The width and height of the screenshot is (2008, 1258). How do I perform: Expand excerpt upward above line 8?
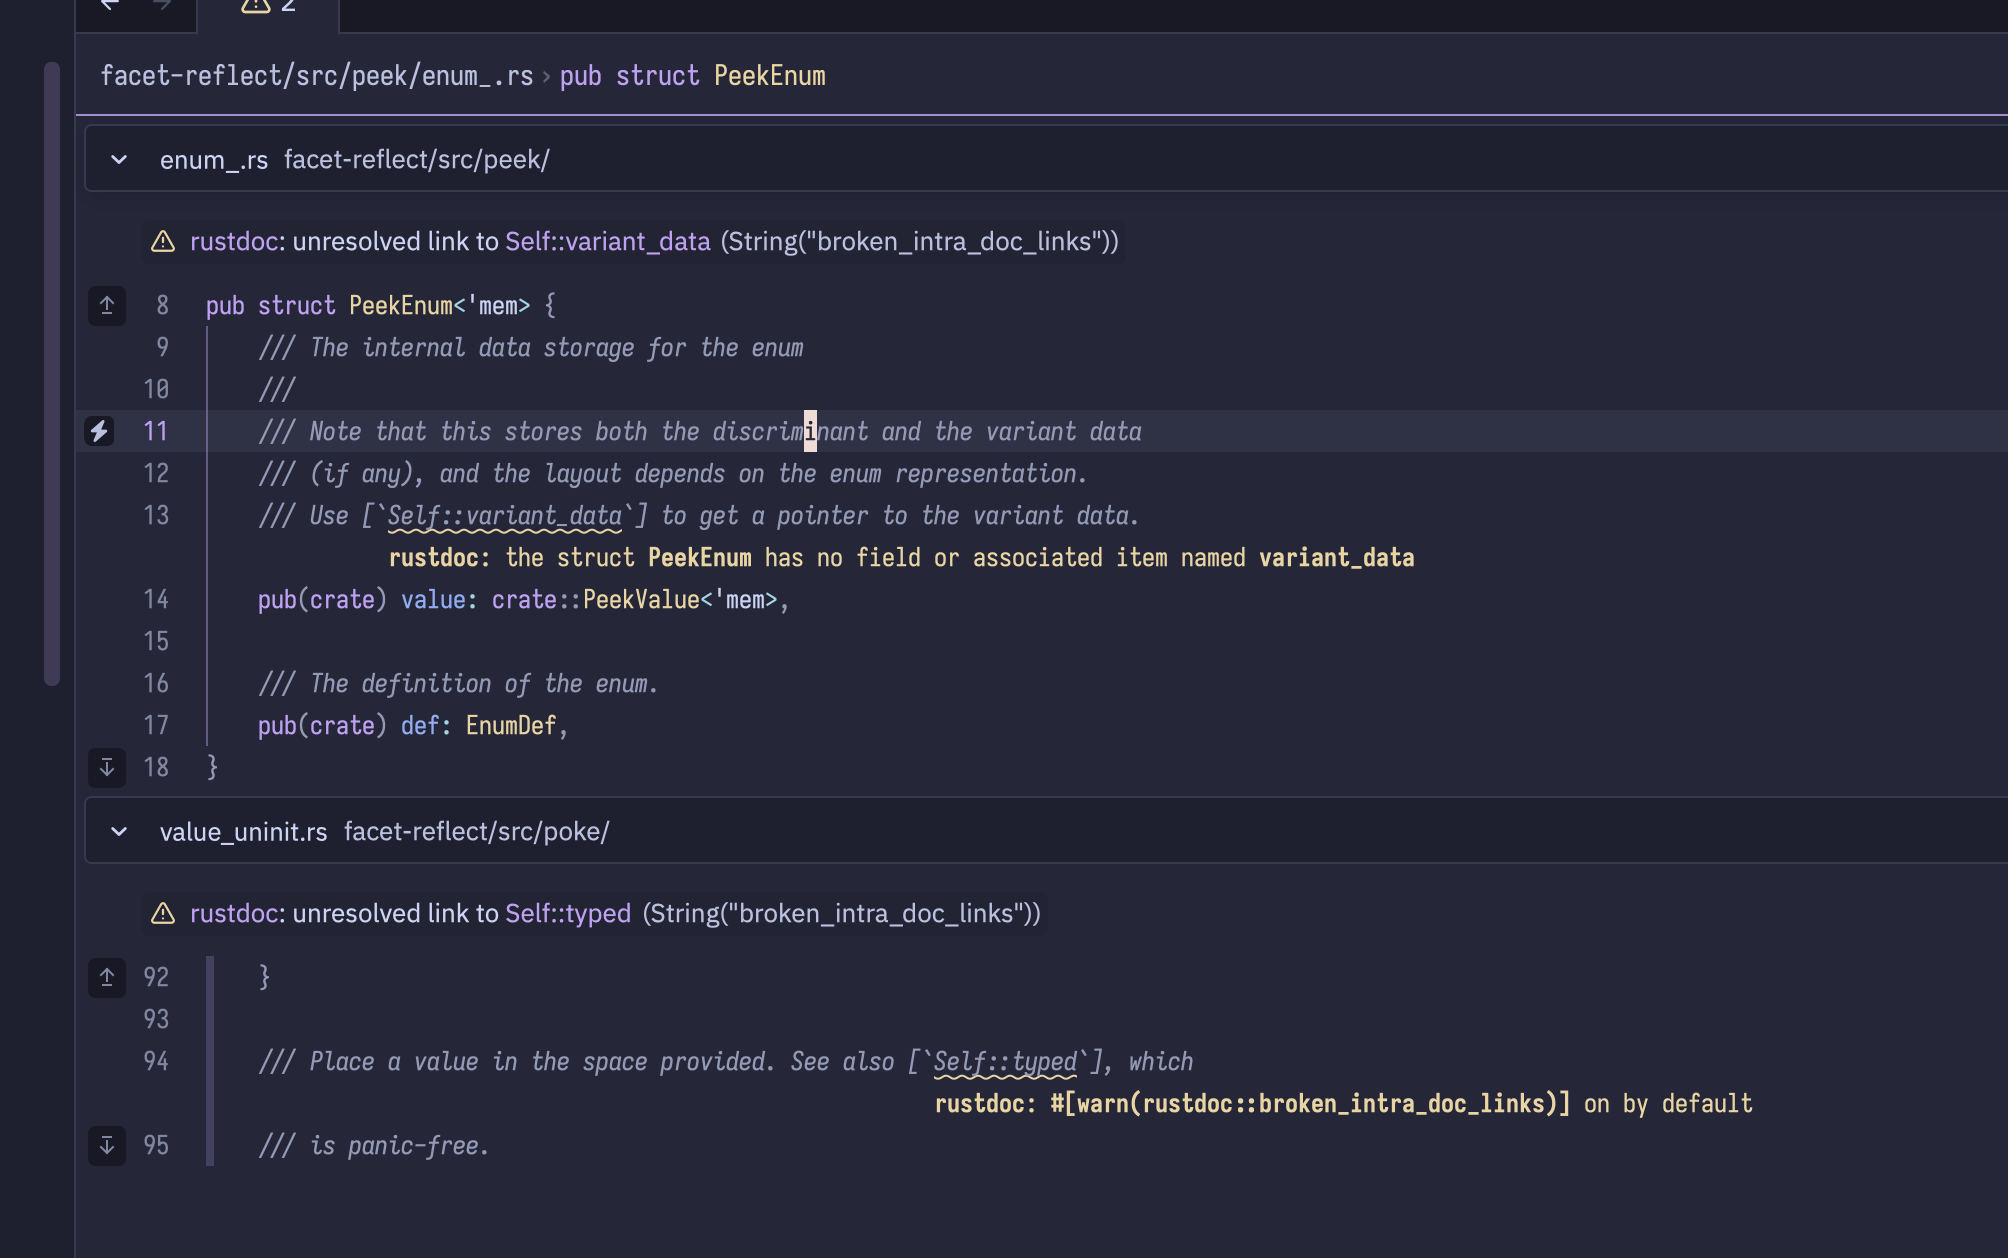click(x=107, y=305)
